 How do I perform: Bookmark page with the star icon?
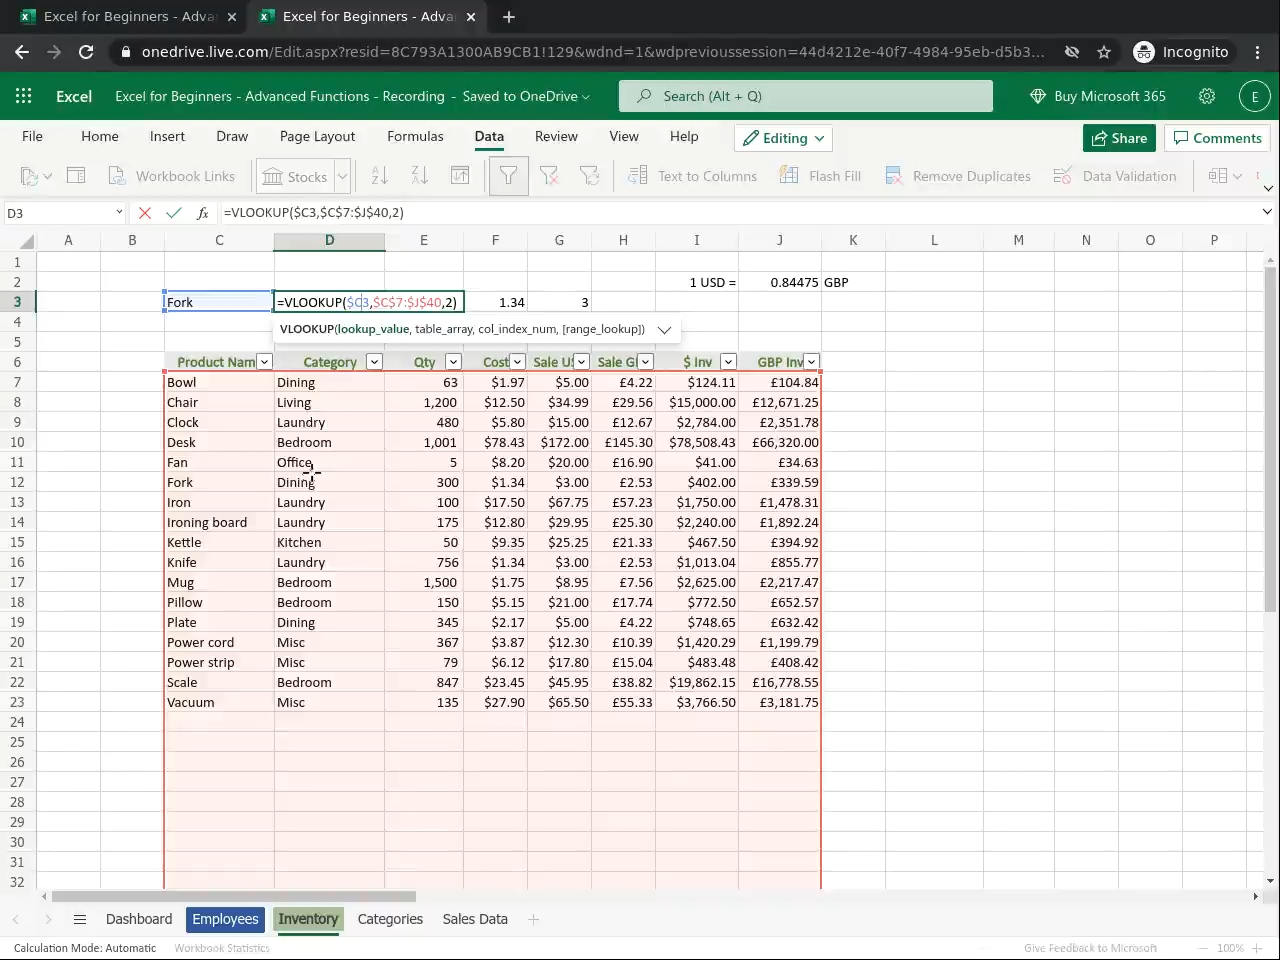[1104, 52]
